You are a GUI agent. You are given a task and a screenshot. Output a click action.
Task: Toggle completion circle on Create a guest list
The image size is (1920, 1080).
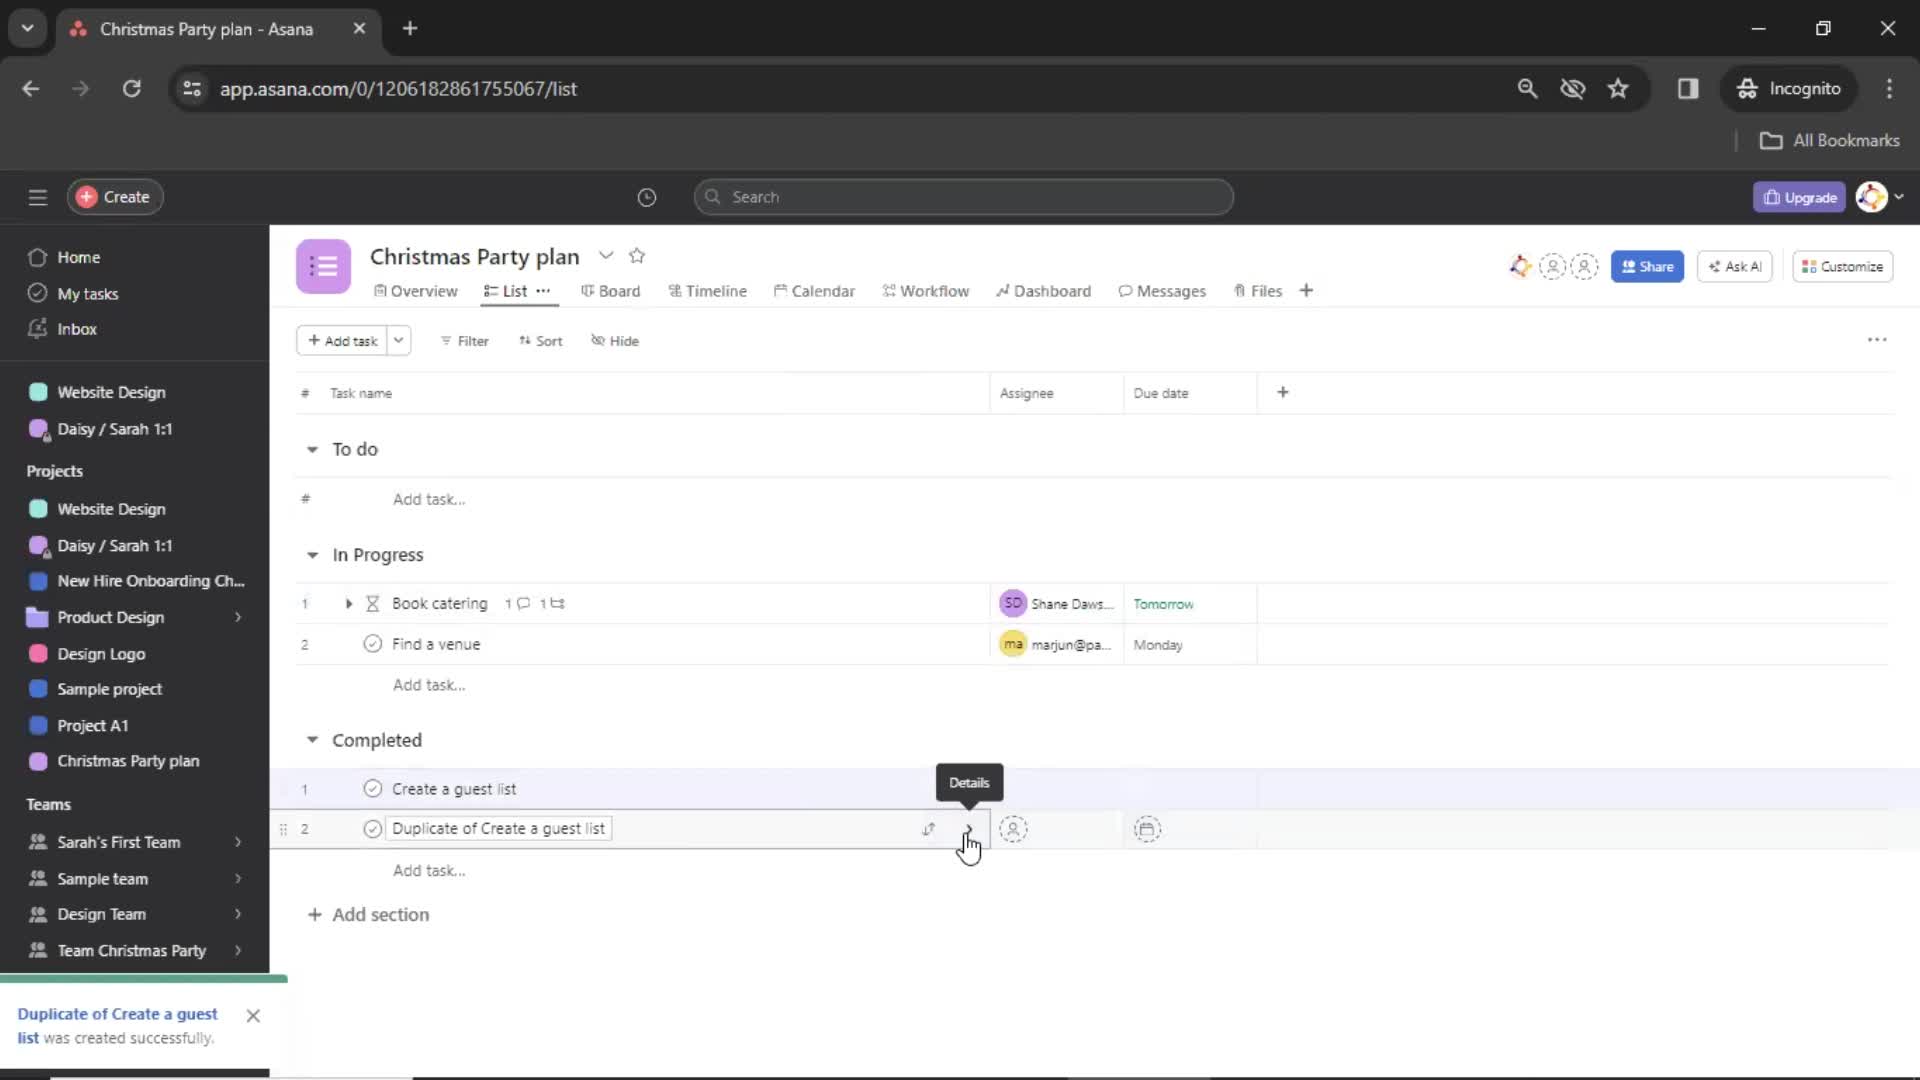373,787
